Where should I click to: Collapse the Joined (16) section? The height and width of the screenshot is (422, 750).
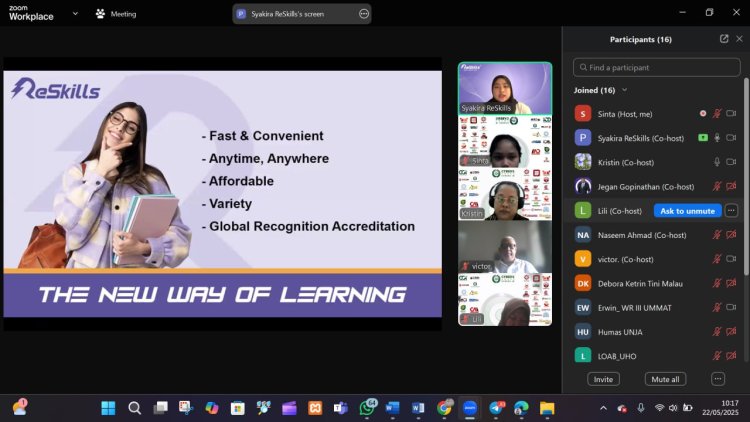624,90
